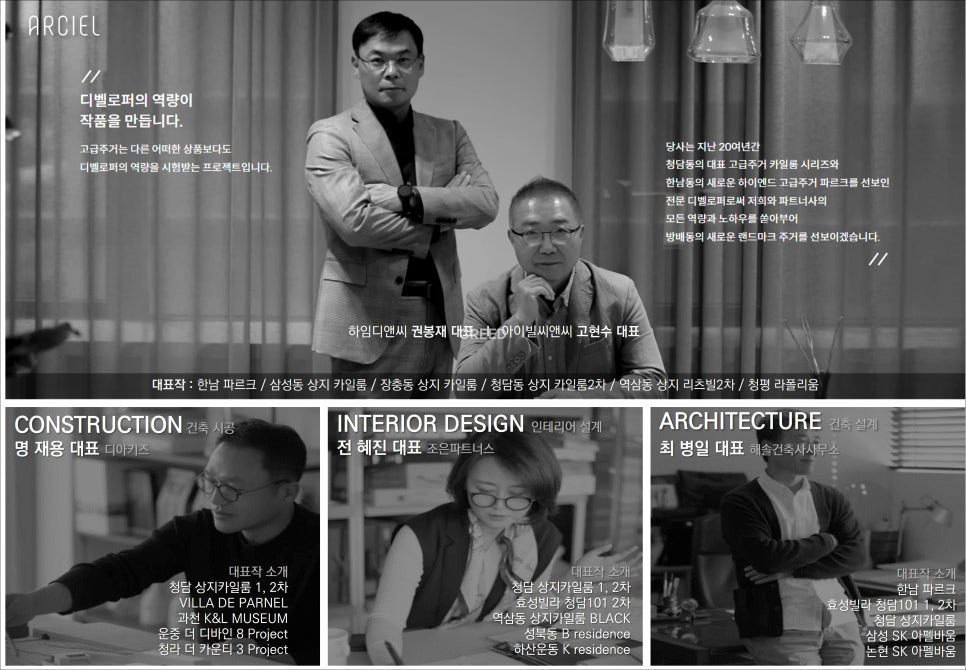Click the opening double-slash quote mark
Image resolution: width=966 pixels, height=670 pixels.
click(91, 77)
